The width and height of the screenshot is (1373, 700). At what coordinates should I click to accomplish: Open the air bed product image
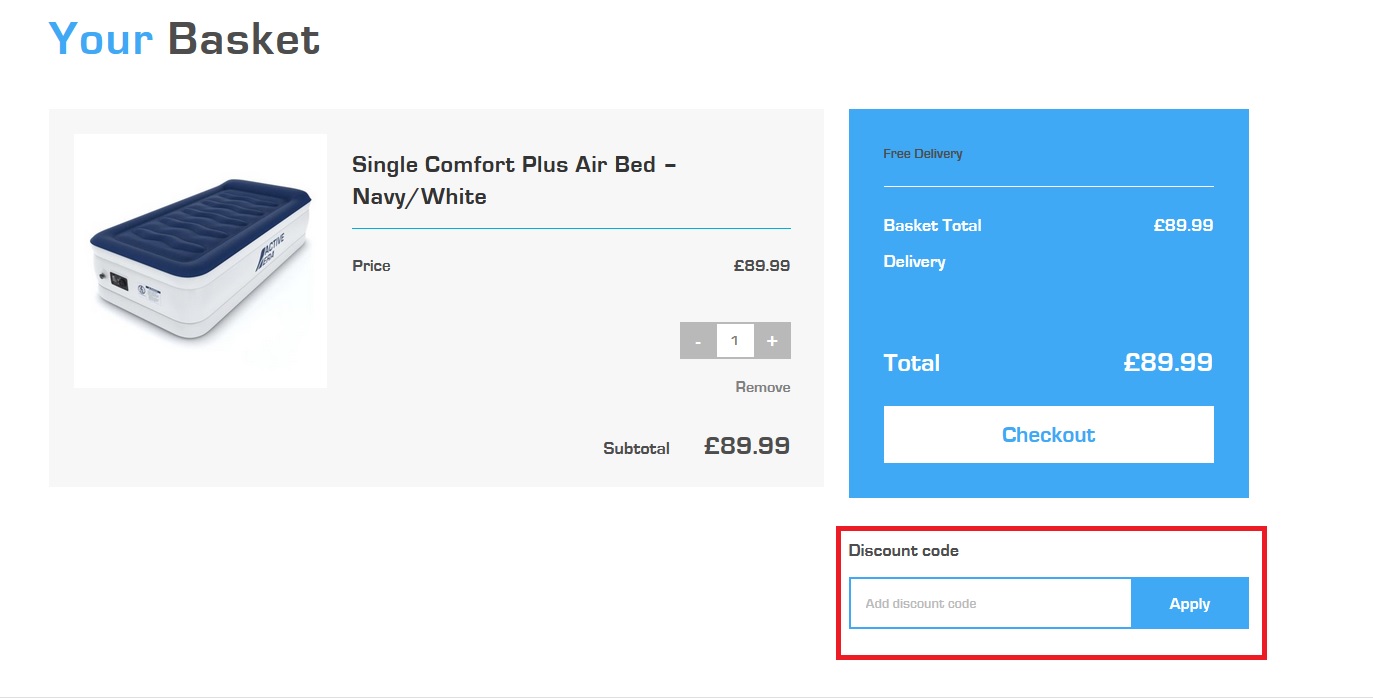pyautogui.click(x=200, y=261)
